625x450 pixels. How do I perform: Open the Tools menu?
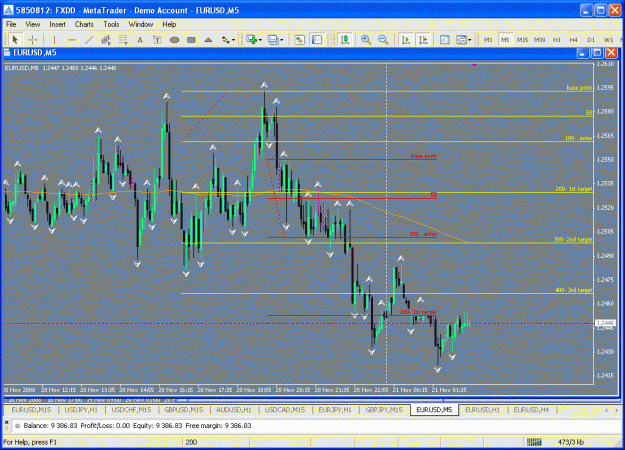pos(111,24)
